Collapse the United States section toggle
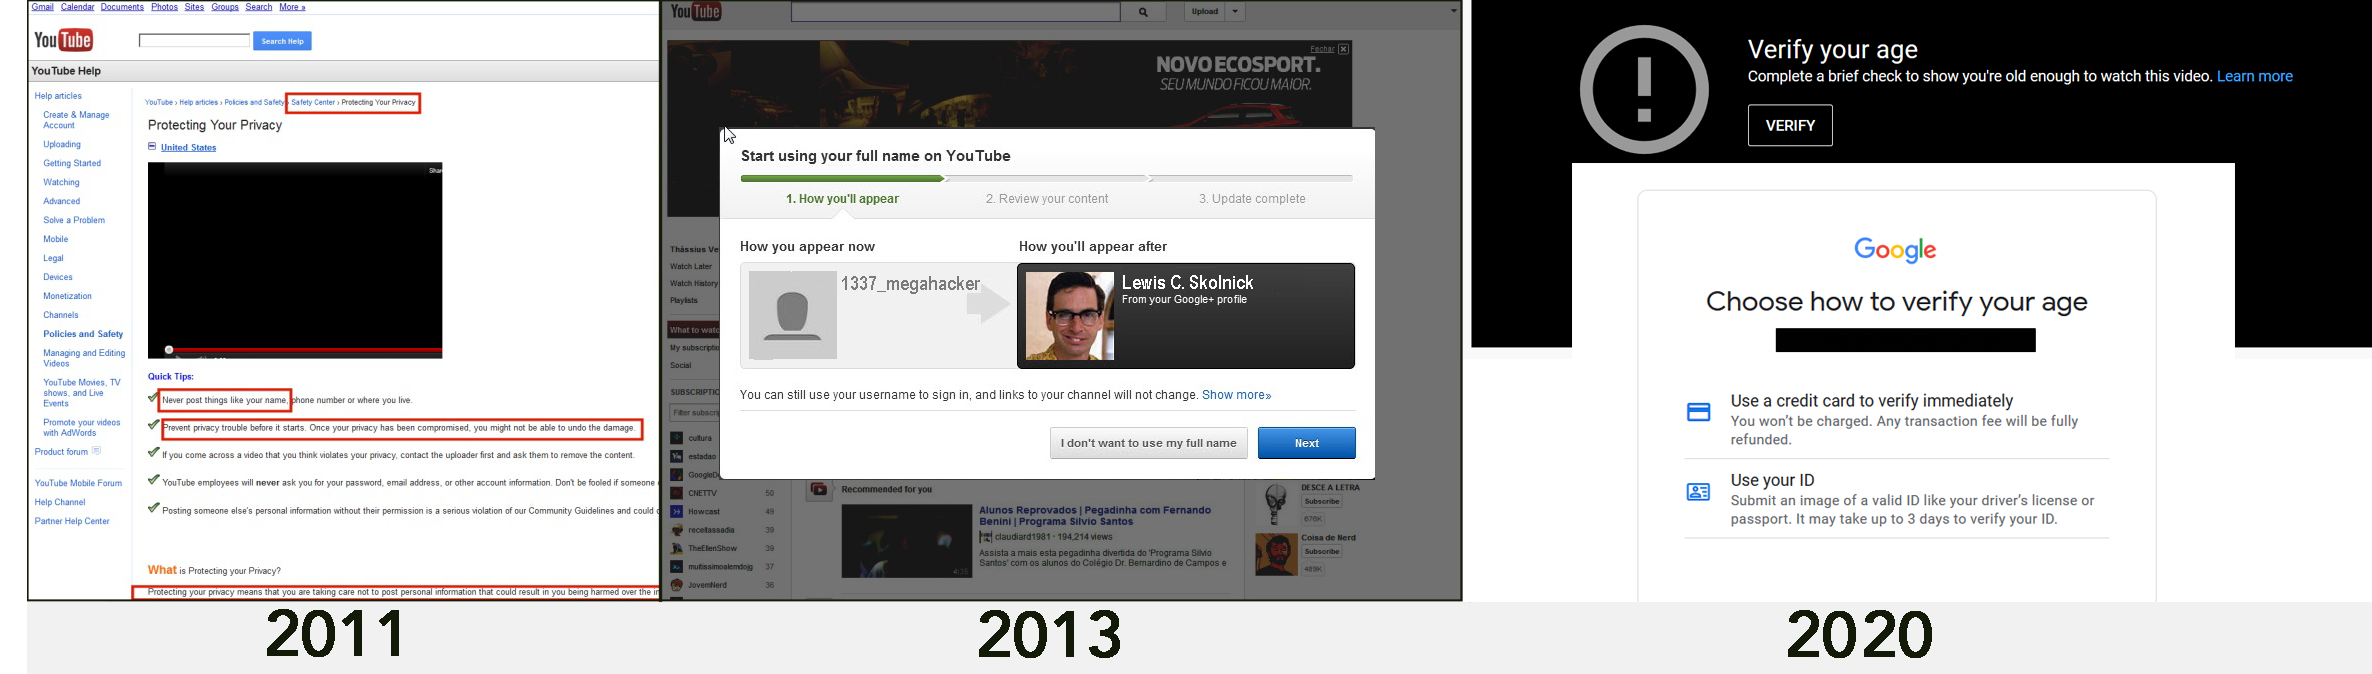The height and width of the screenshot is (674, 2372). 152,147
